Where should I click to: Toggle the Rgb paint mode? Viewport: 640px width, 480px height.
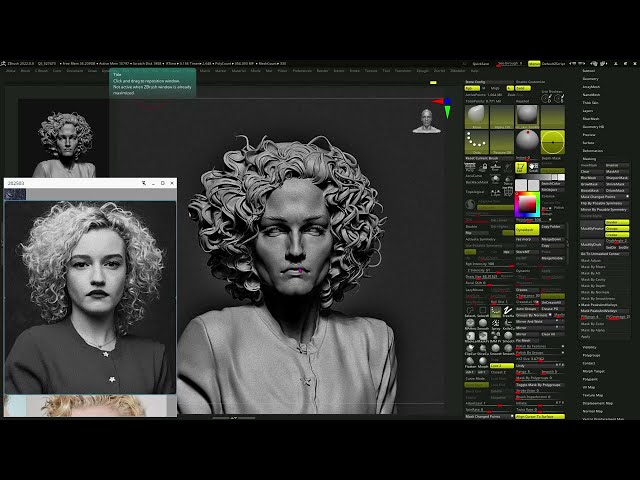point(472,88)
